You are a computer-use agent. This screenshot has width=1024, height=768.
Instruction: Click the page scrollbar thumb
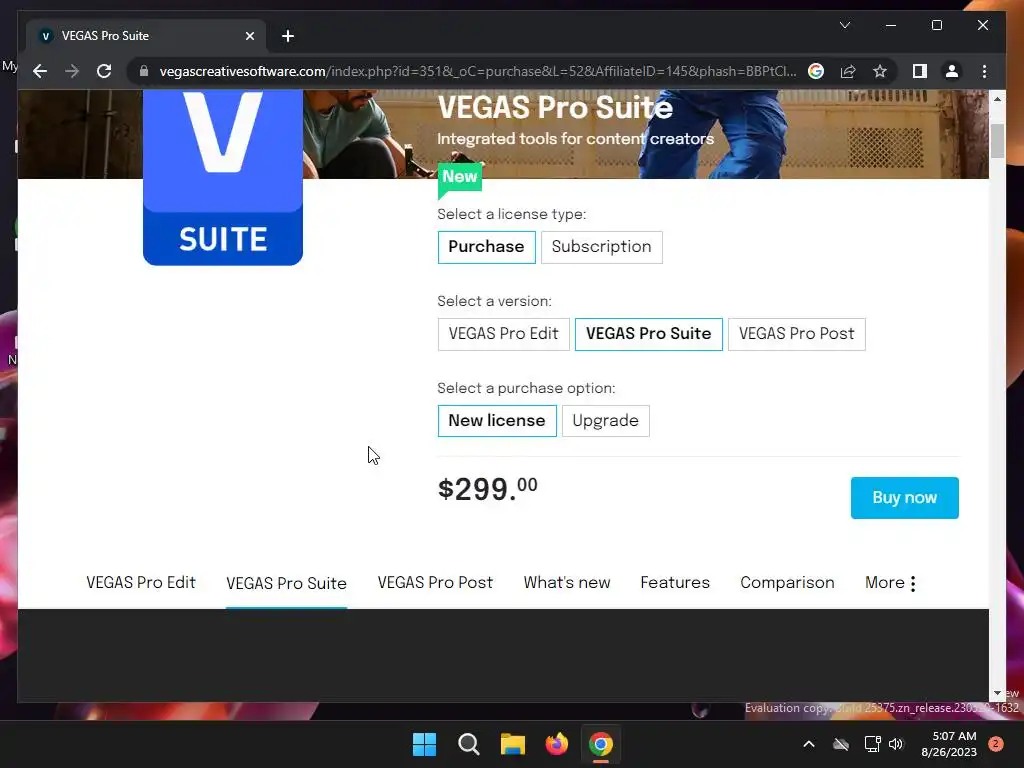[997, 140]
